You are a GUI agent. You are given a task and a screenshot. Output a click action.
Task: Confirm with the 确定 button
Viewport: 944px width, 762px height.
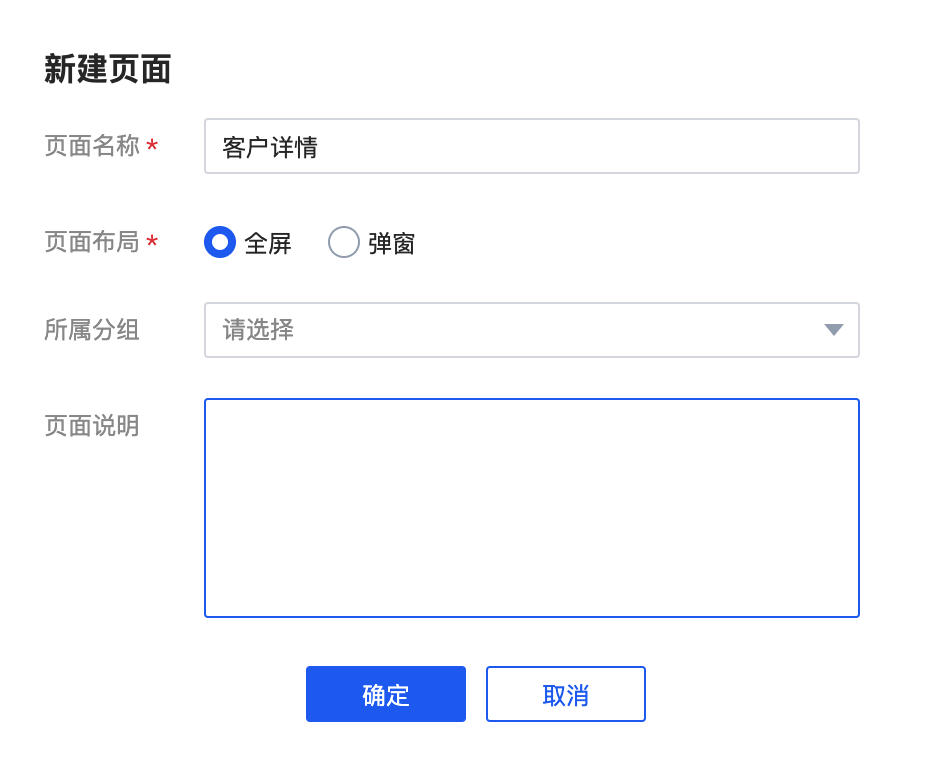point(386,694)
